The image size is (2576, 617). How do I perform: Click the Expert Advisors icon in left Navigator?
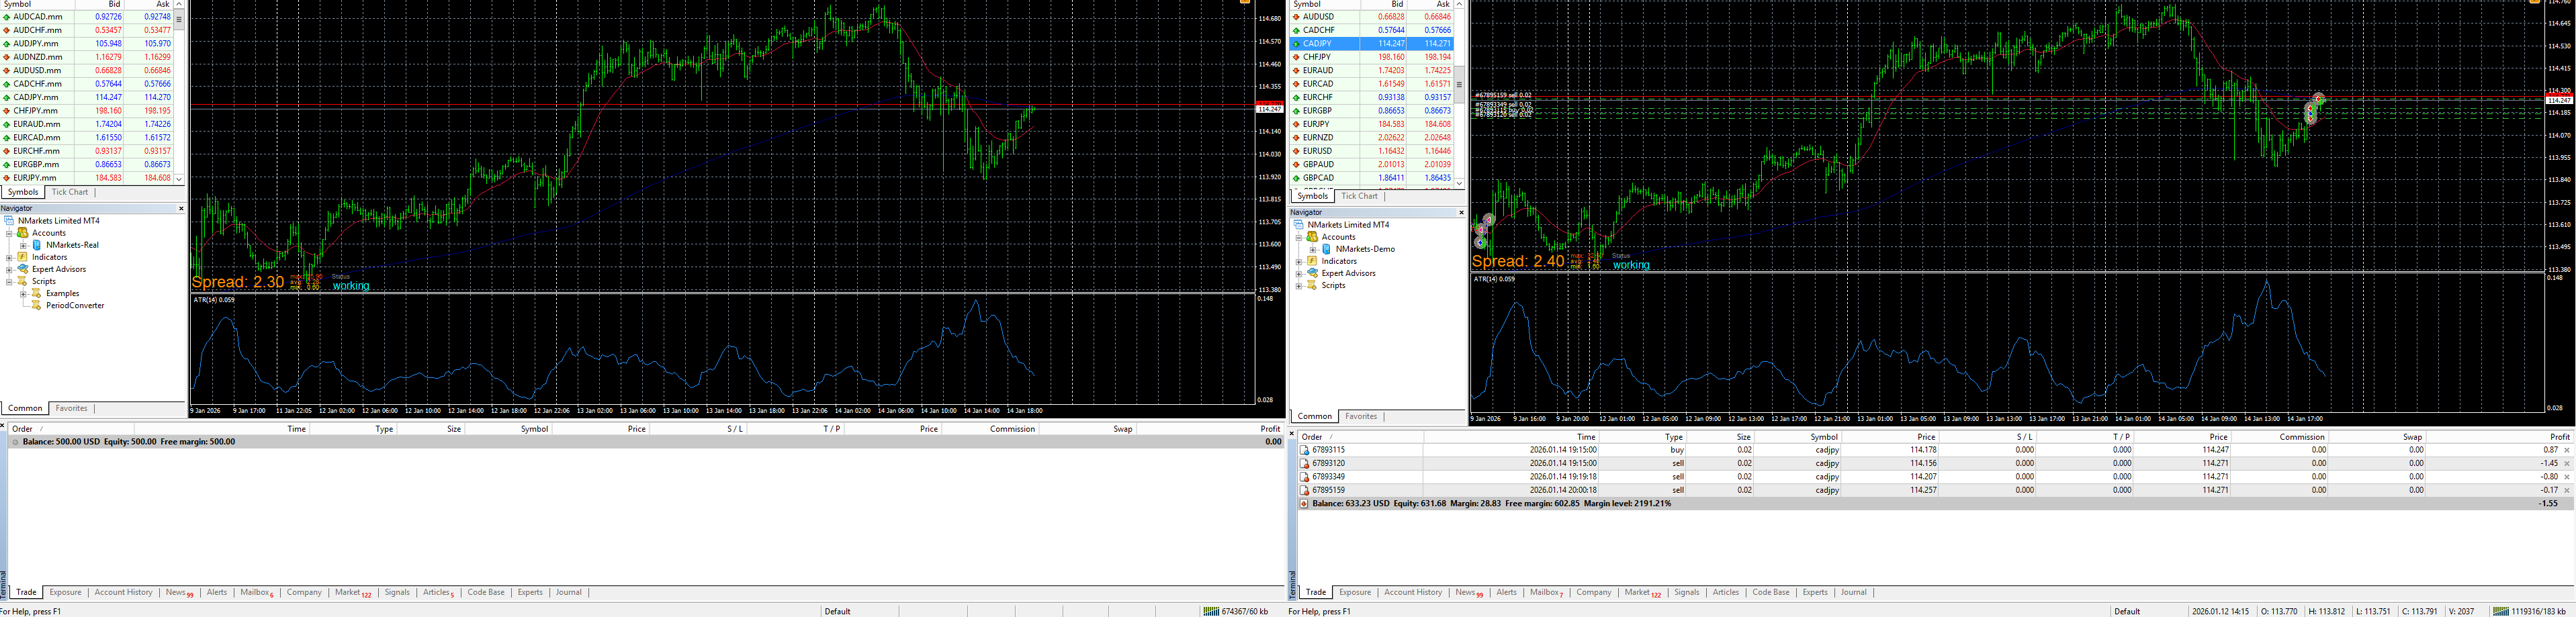23,269
